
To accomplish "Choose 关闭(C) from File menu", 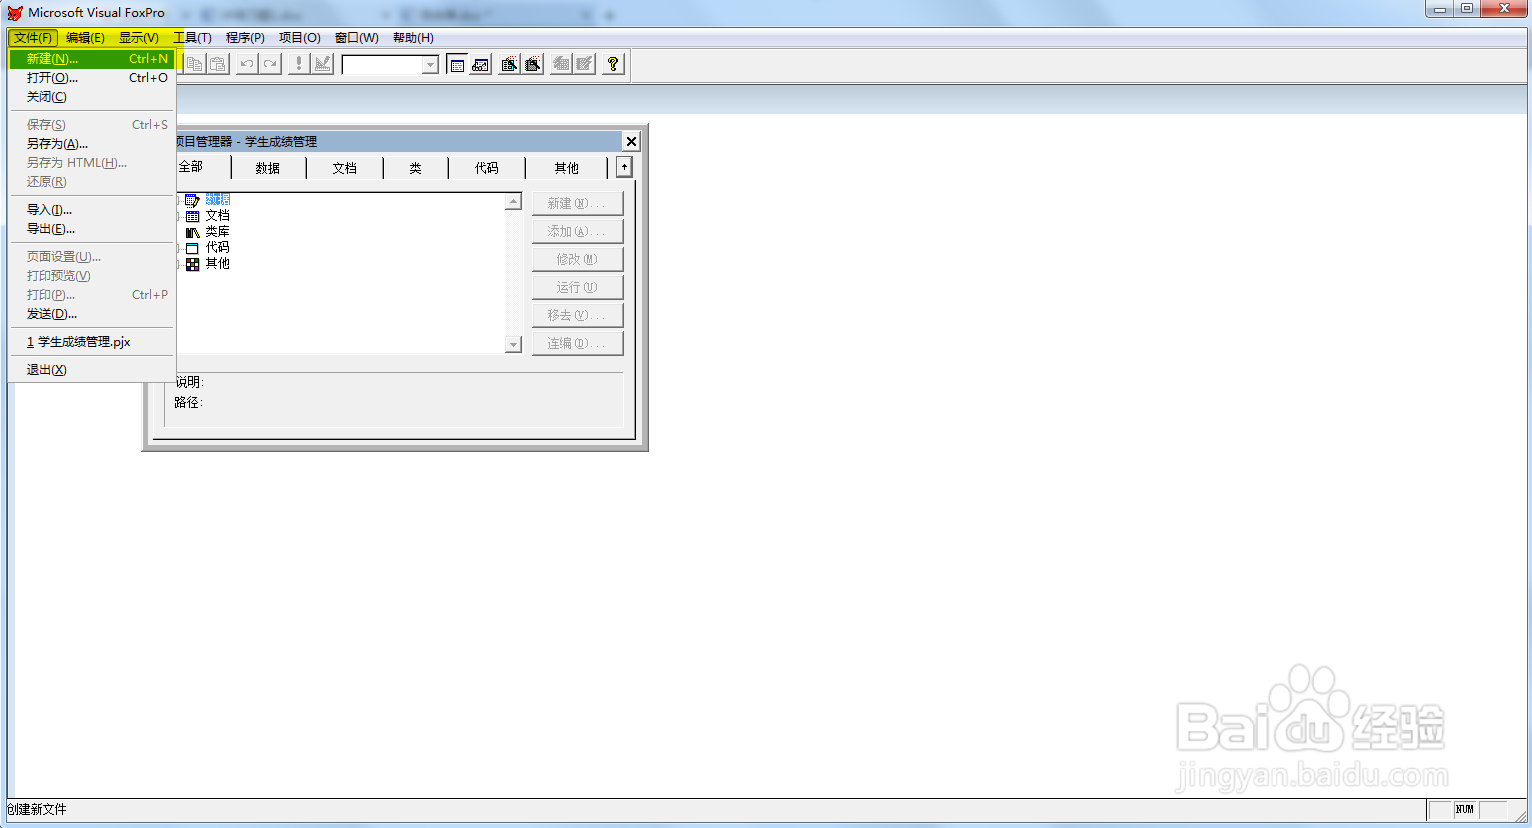I will [92, 97].
